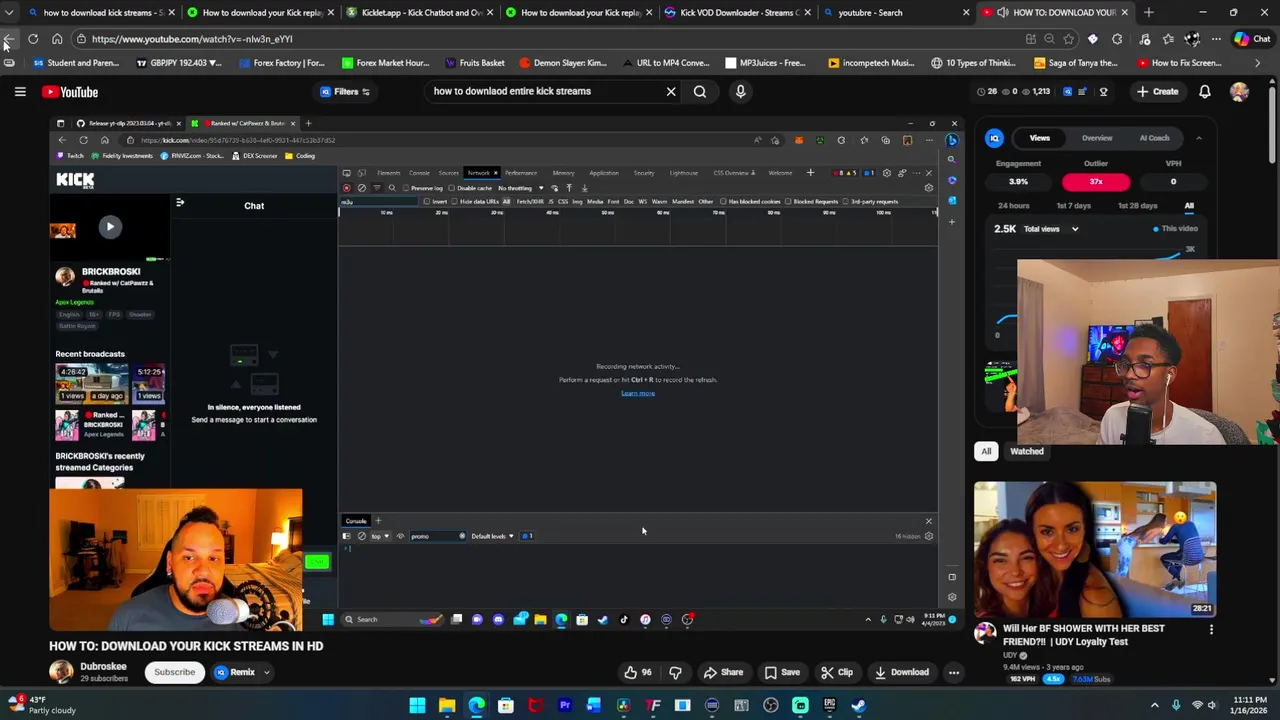Viewport: 1280px width, 720px height.
Task: Switch to the Overview tab in vidIQ
Action: [1097, 138]
